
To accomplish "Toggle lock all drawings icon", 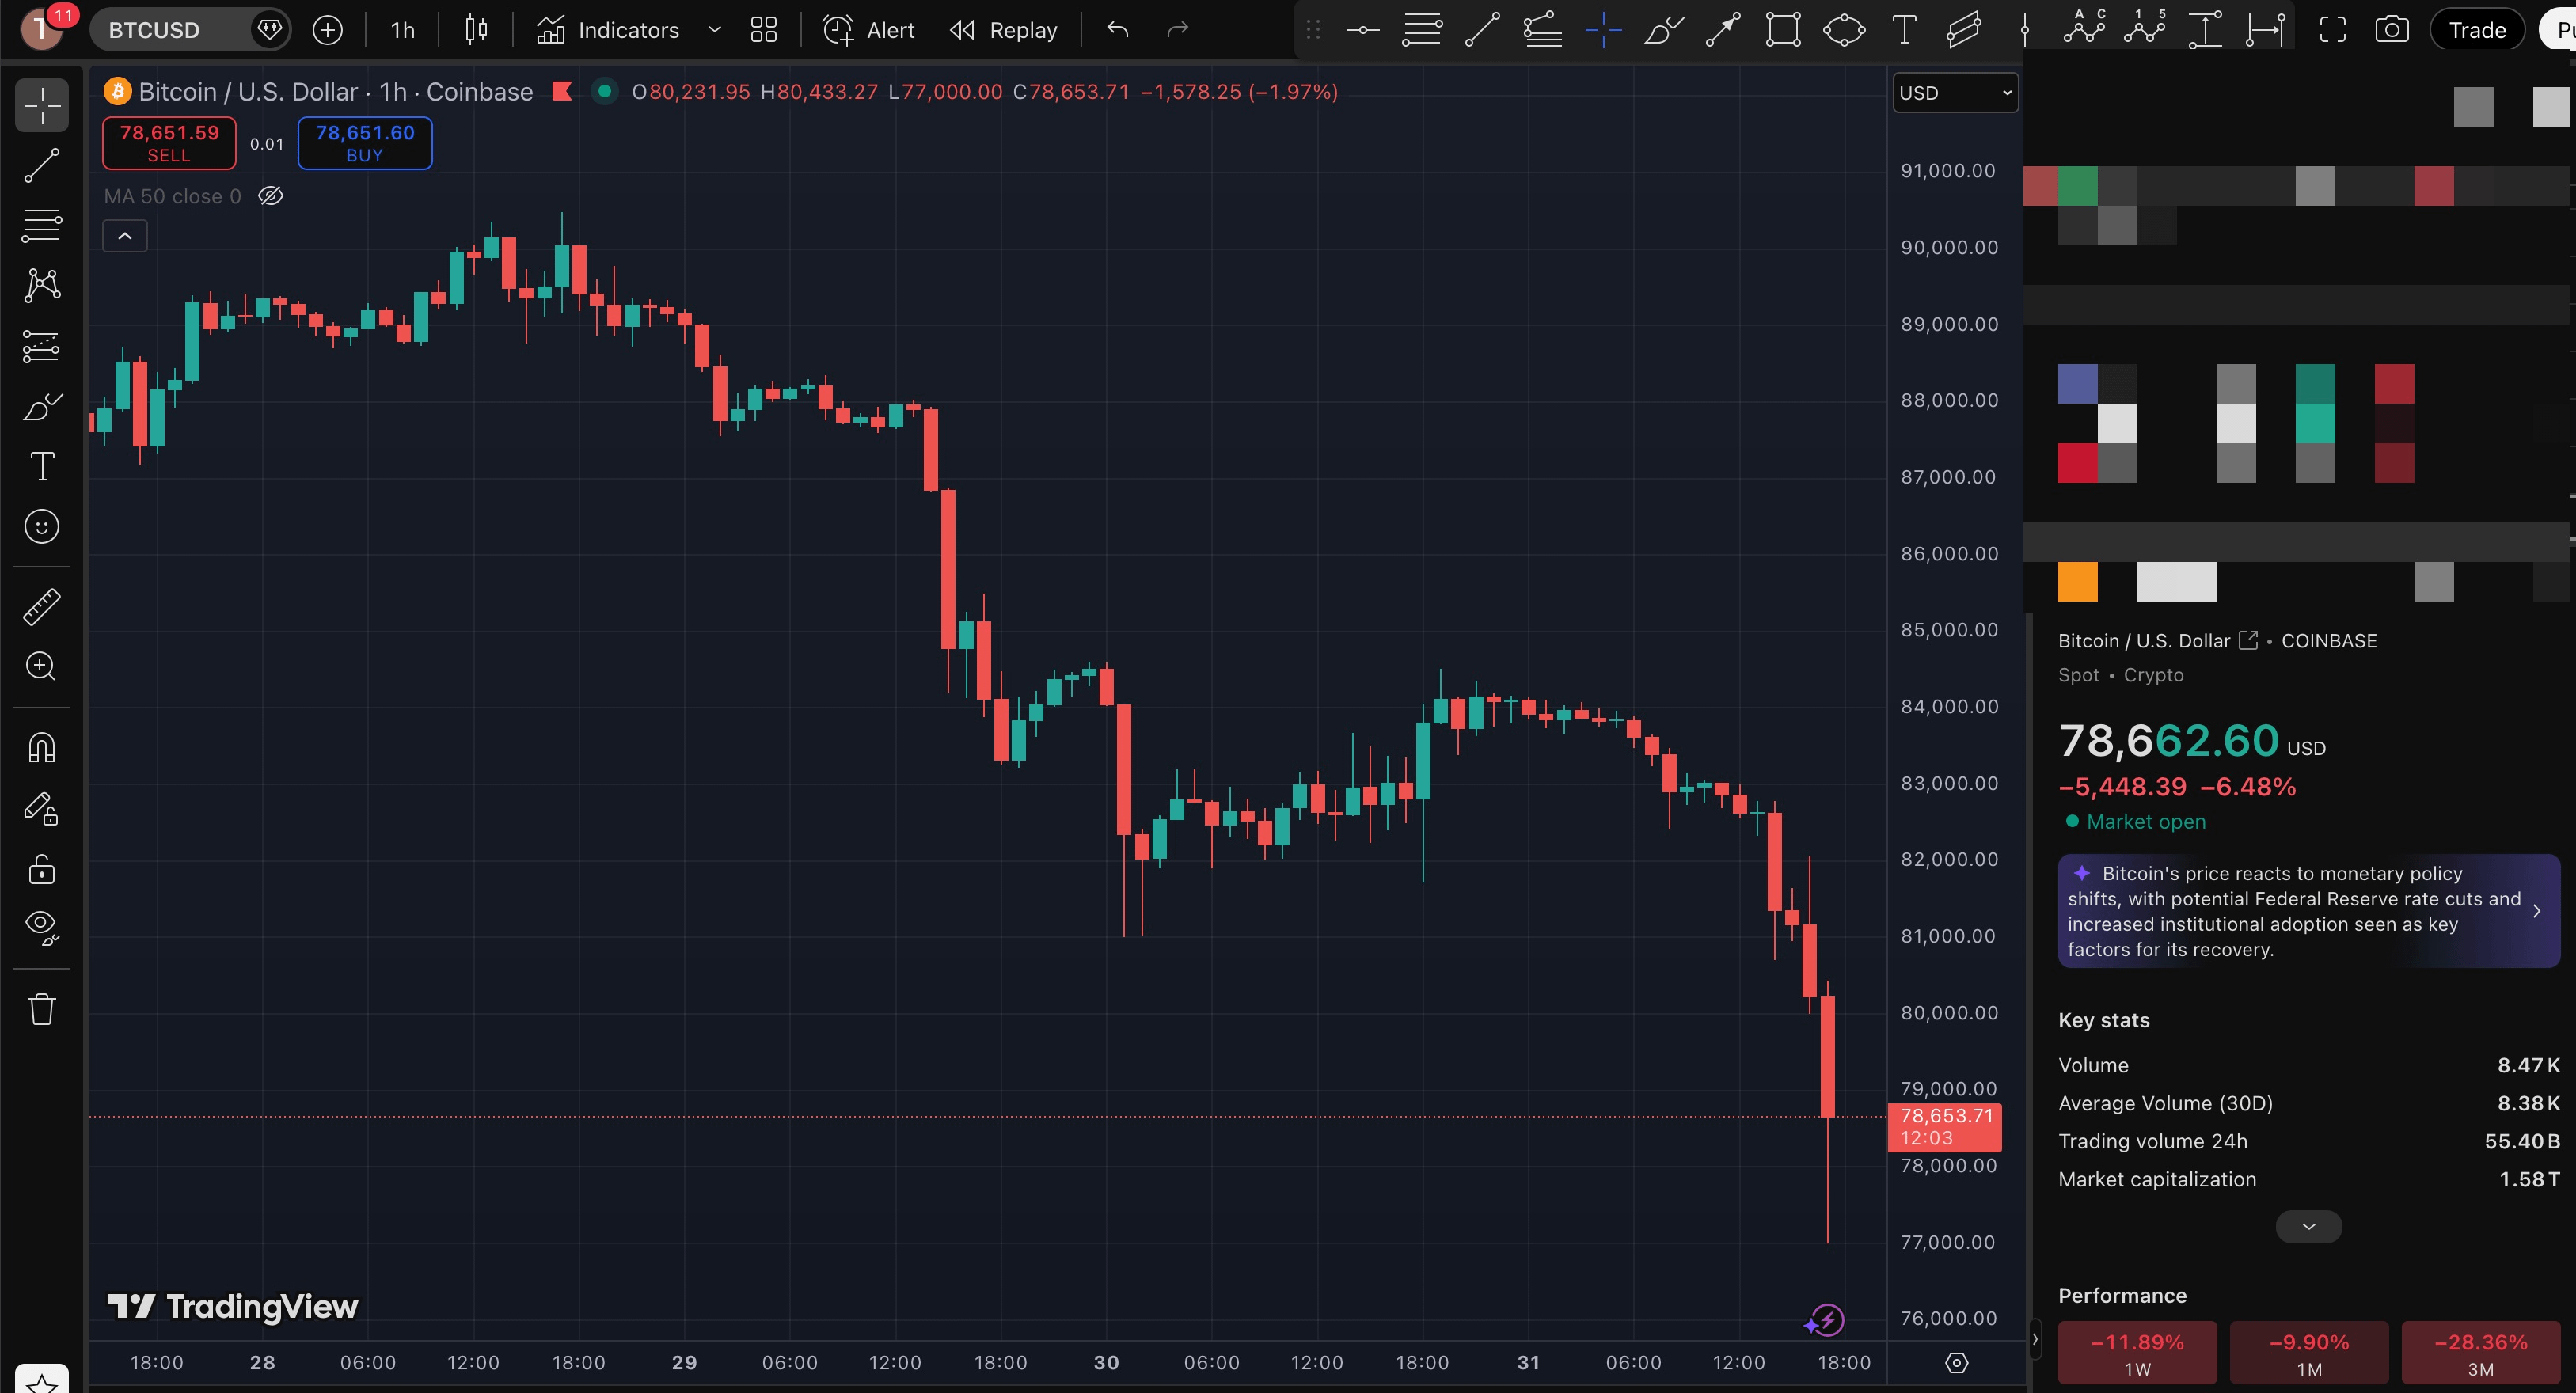I will [42, 869].
